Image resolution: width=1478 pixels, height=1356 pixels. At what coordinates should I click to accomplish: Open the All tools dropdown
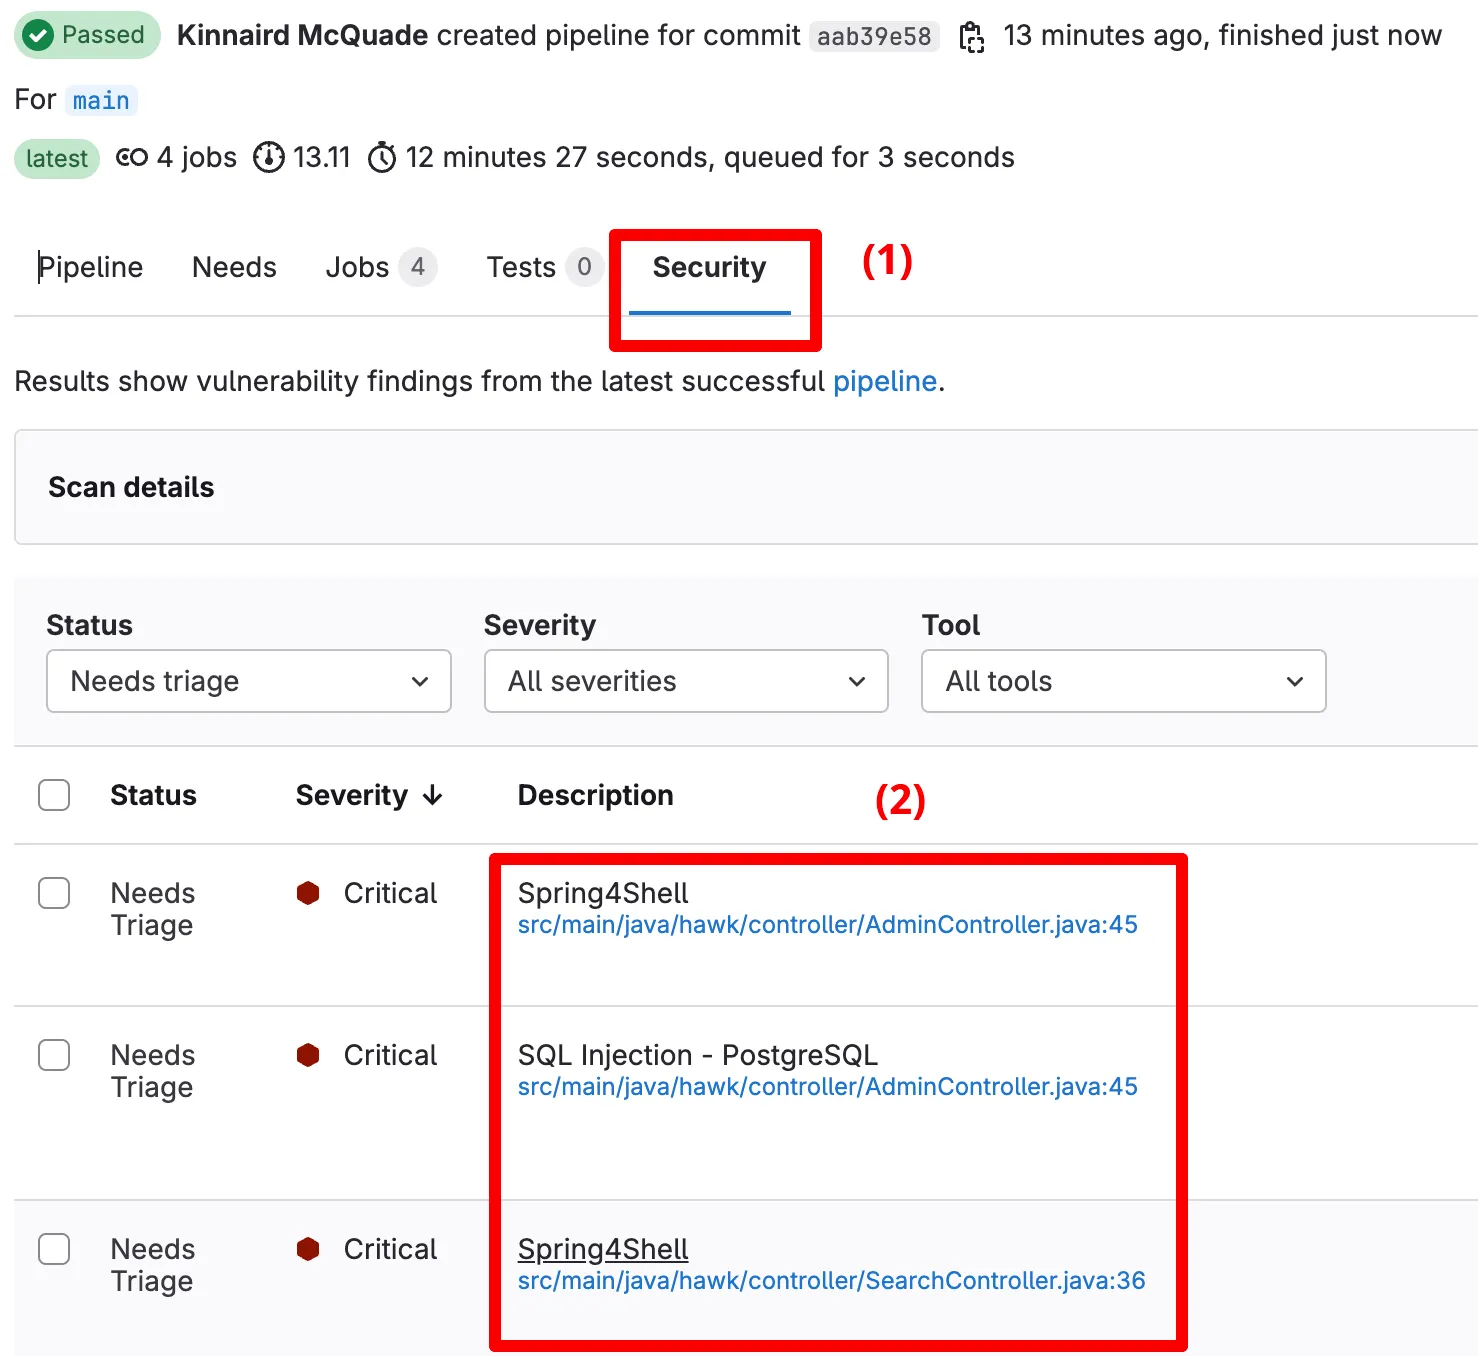pos(1124,681)
